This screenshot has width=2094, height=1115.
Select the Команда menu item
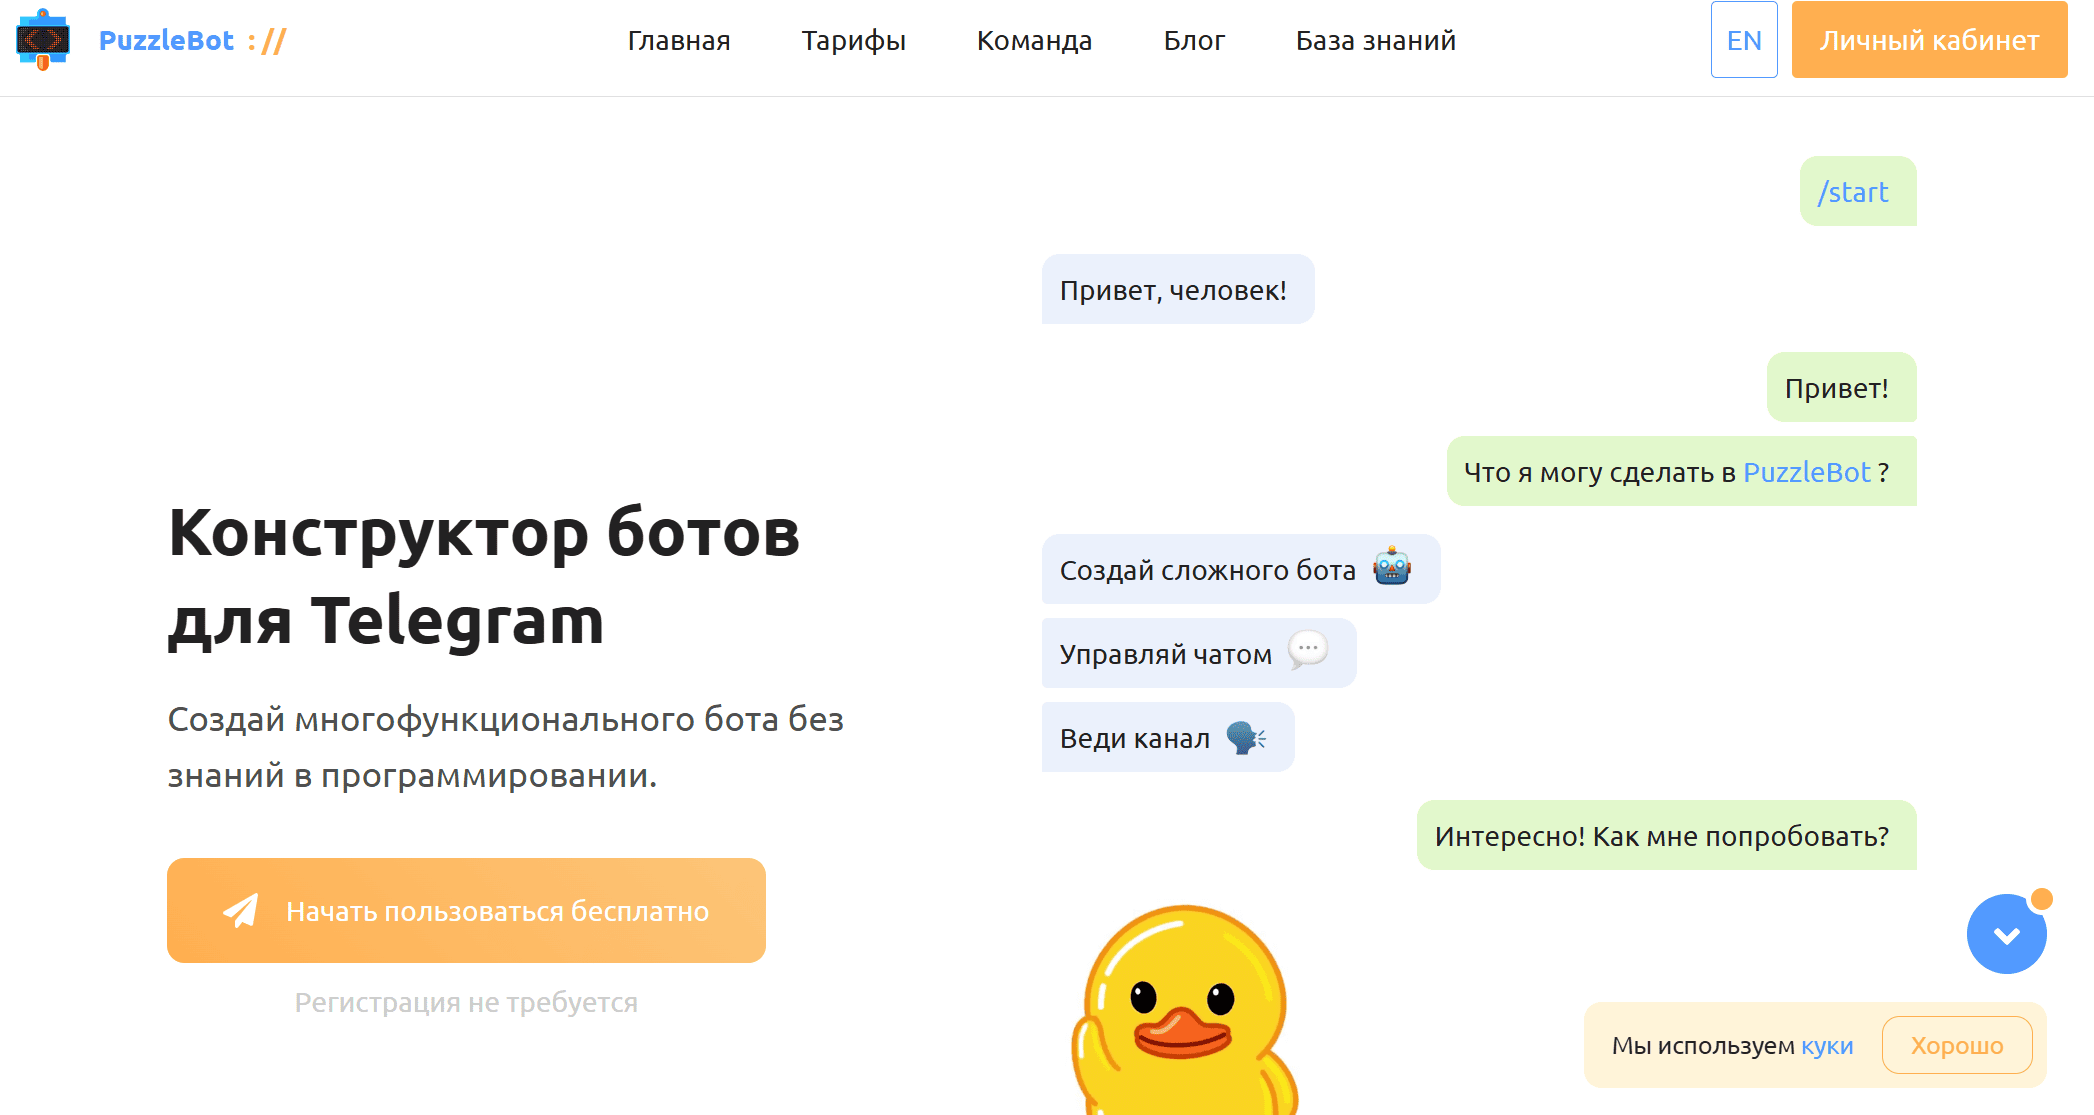(1034, 41)
